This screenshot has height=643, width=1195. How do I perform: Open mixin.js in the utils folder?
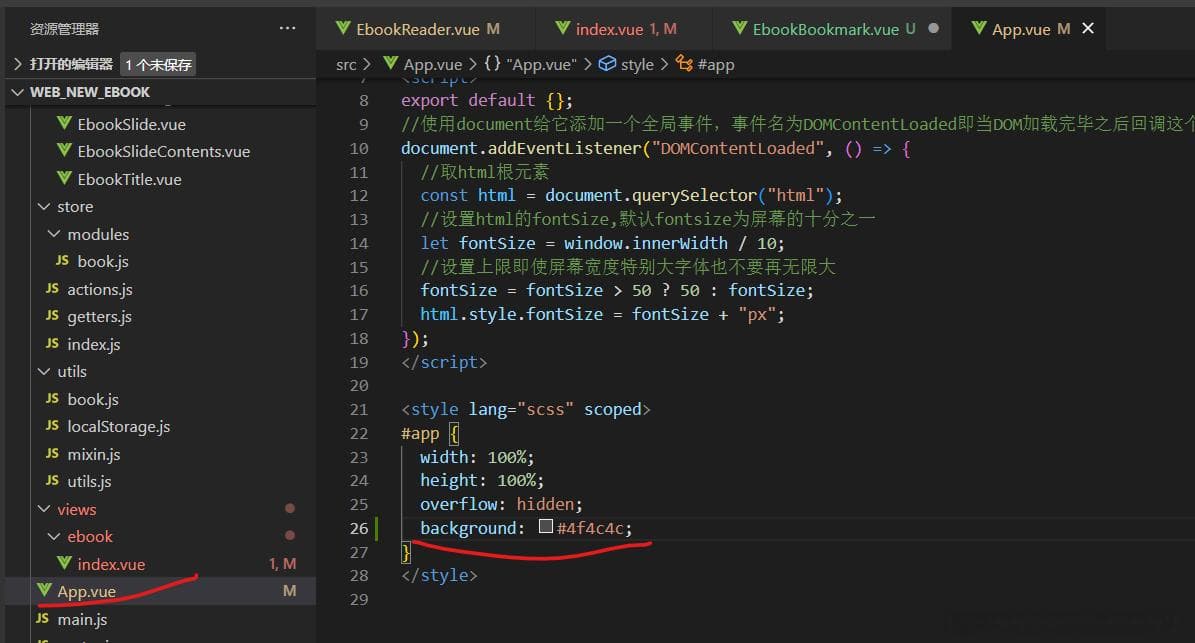[94, 454]
